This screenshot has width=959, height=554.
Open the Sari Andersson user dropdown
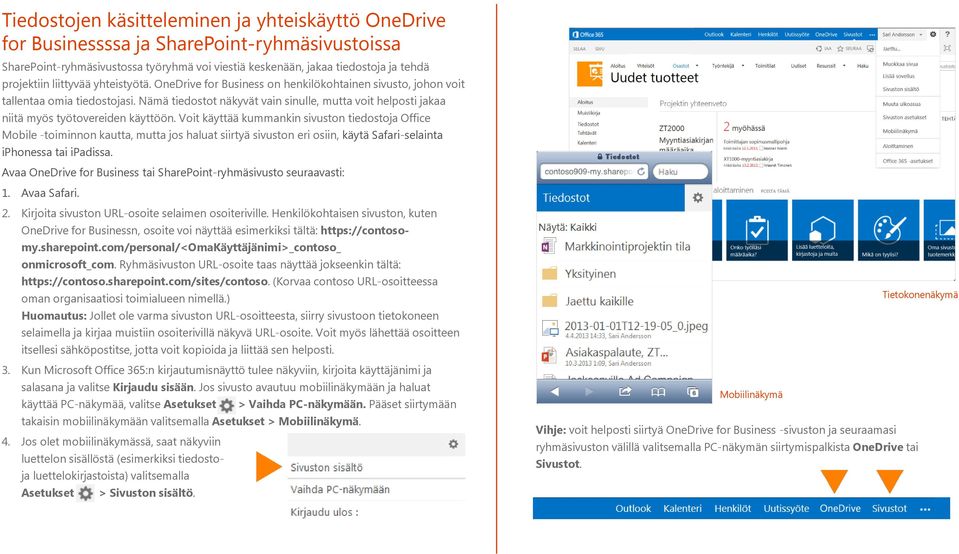(902, 35)
